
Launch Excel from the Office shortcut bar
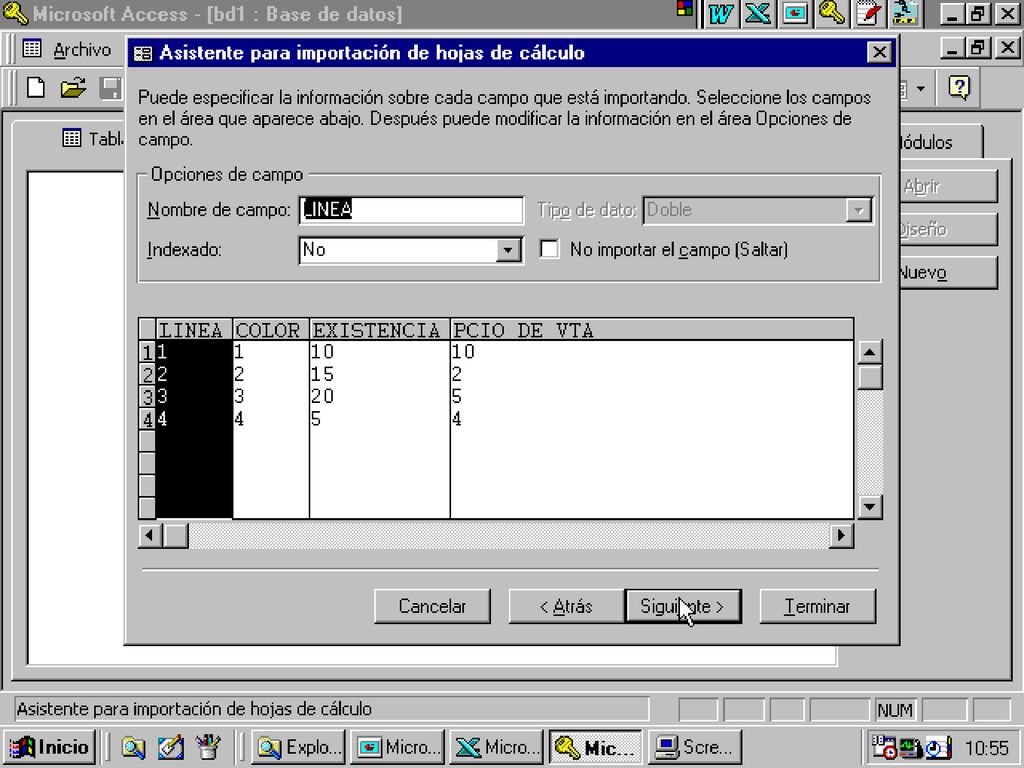tap(758, 13)
